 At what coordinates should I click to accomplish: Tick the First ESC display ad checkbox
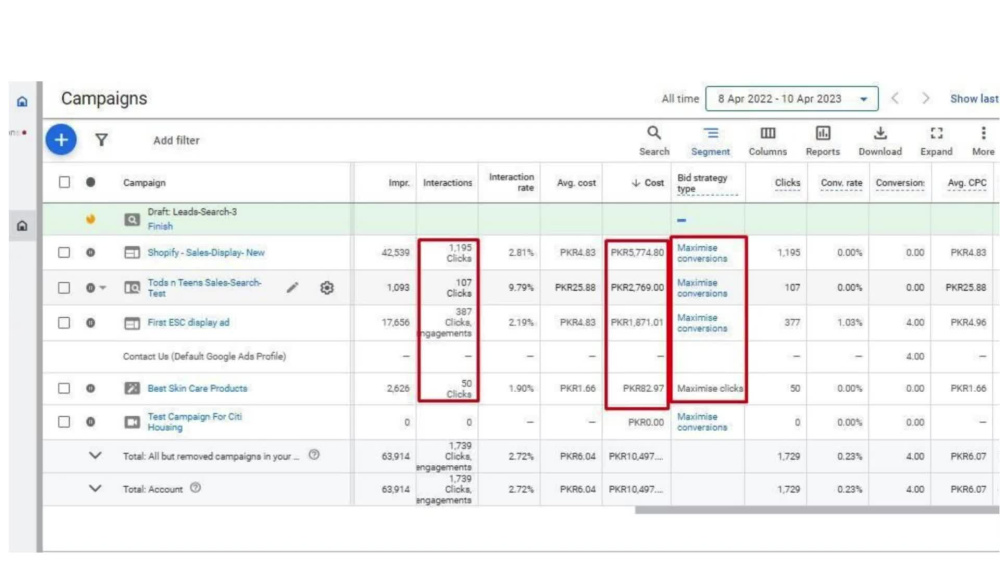point(64,323)
